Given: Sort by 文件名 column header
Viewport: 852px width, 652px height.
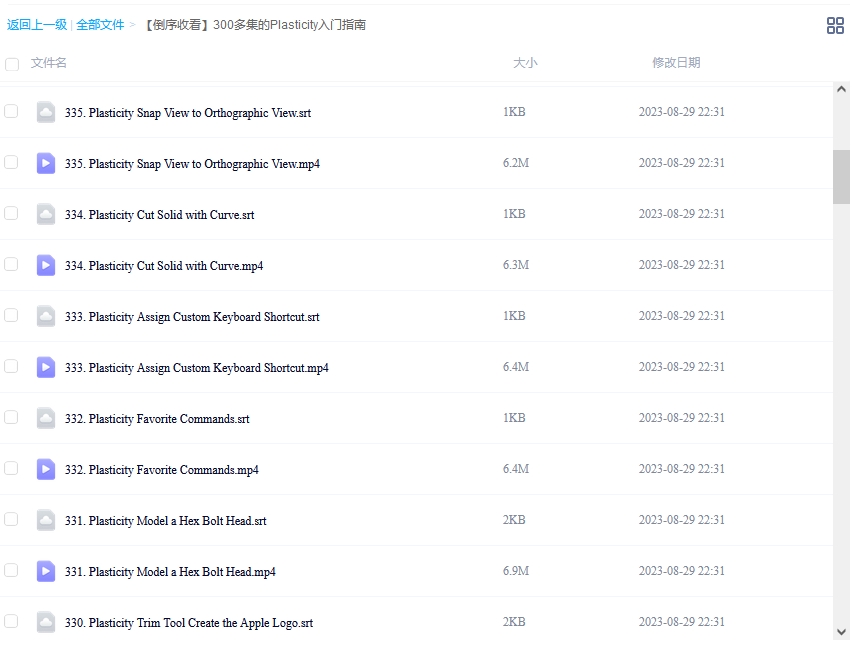Looking at the screenshot, I should pyautogui.click(x=49, y=63).
